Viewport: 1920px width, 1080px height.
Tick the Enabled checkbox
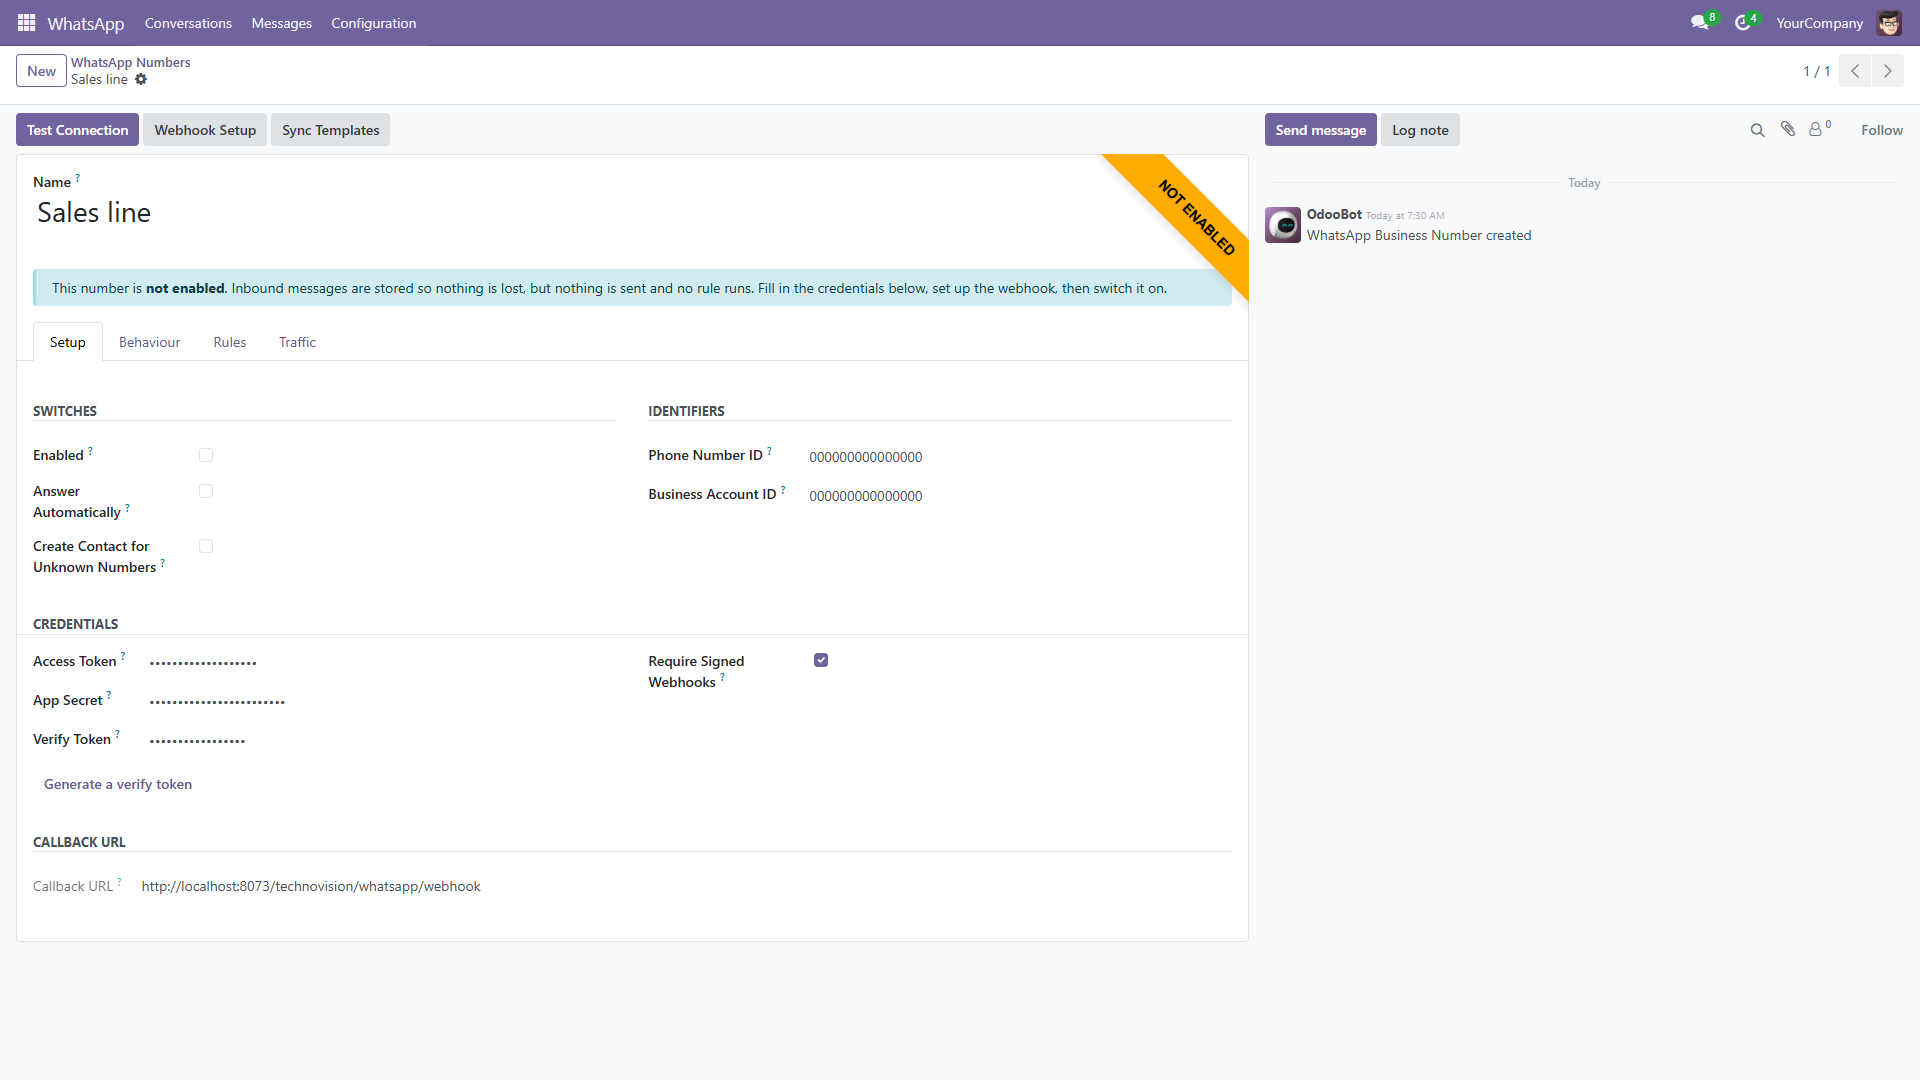(x=206, y=455)
